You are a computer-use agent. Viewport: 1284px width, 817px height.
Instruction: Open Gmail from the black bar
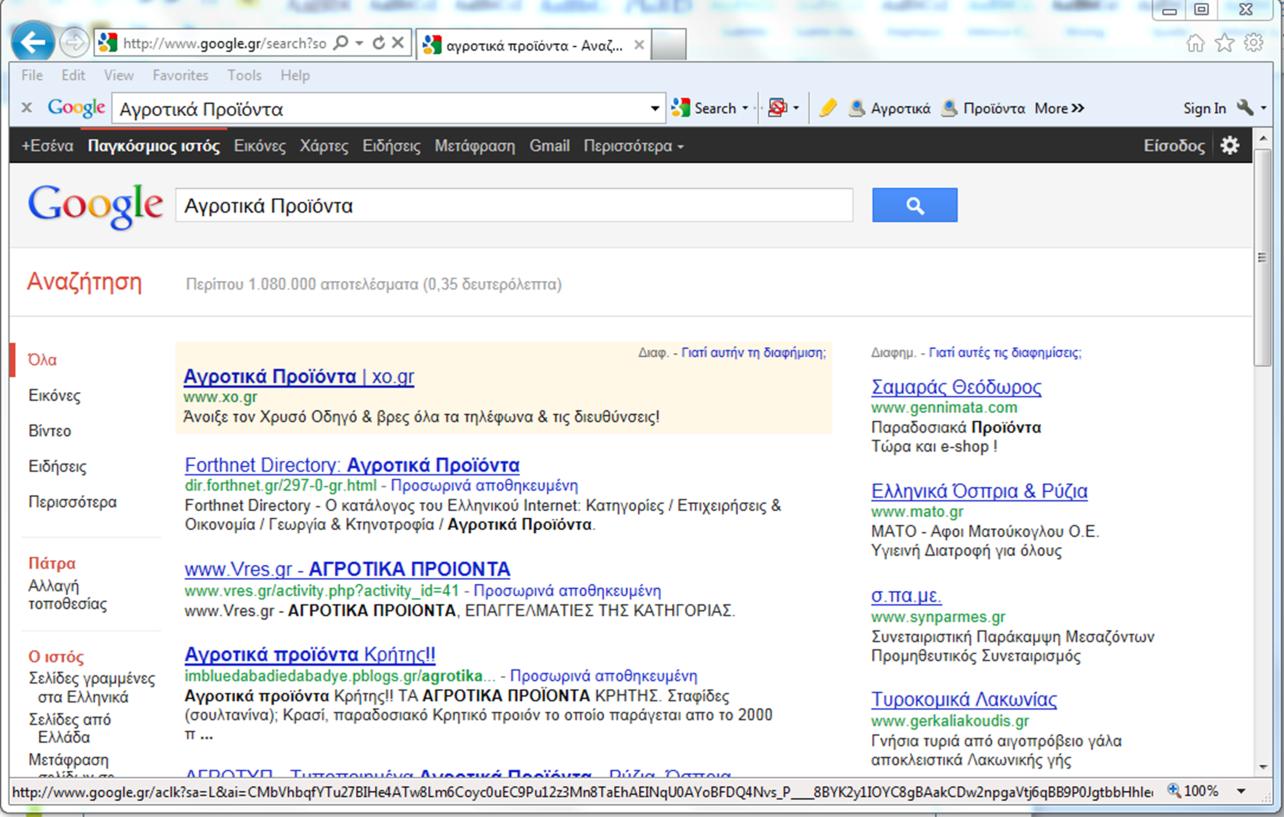click(x=550, y=146)
